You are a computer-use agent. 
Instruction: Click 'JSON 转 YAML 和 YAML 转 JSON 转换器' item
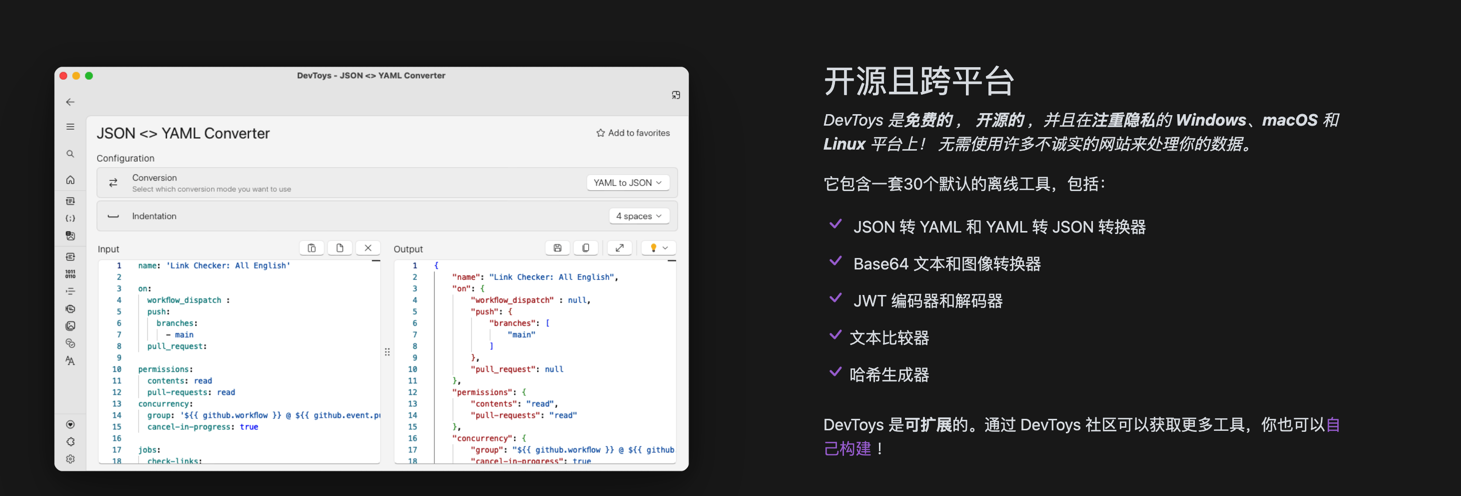(999, 227)
